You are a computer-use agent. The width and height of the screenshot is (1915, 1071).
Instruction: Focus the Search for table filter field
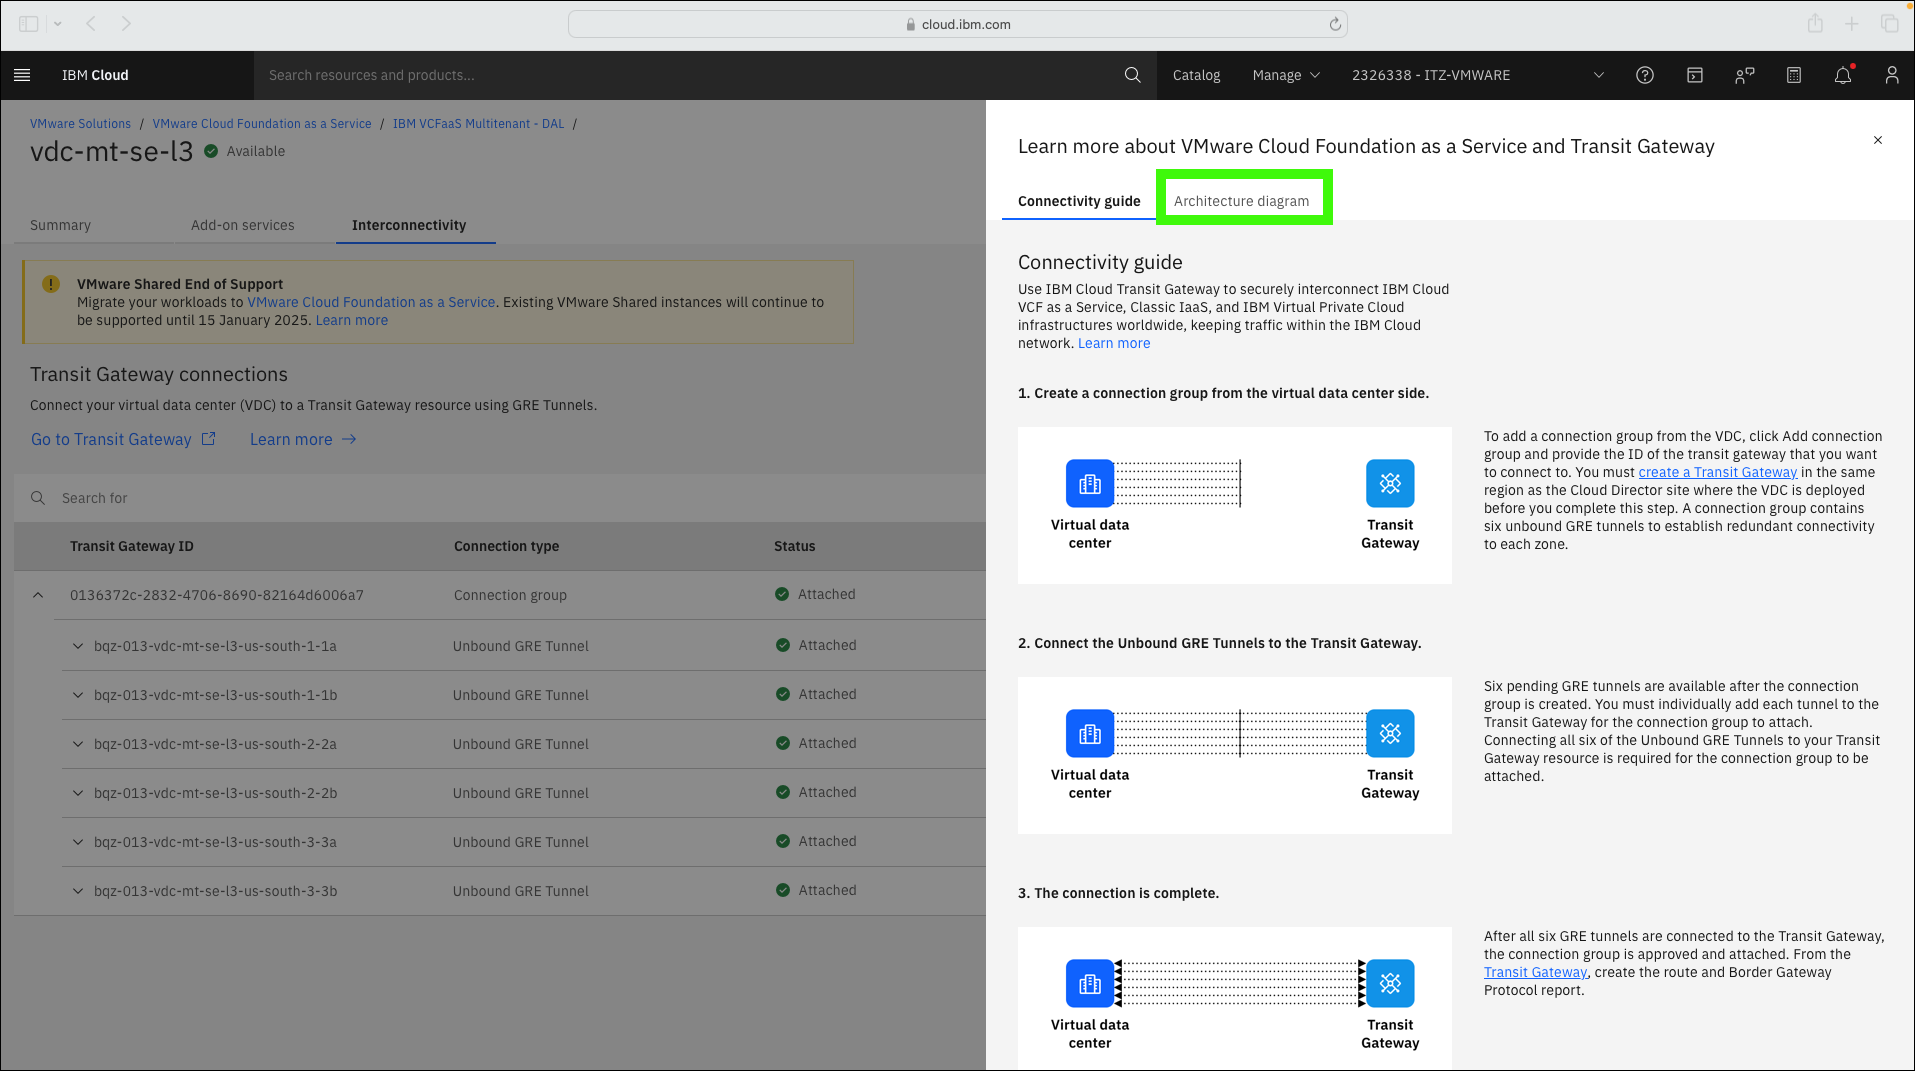[500, 498]
